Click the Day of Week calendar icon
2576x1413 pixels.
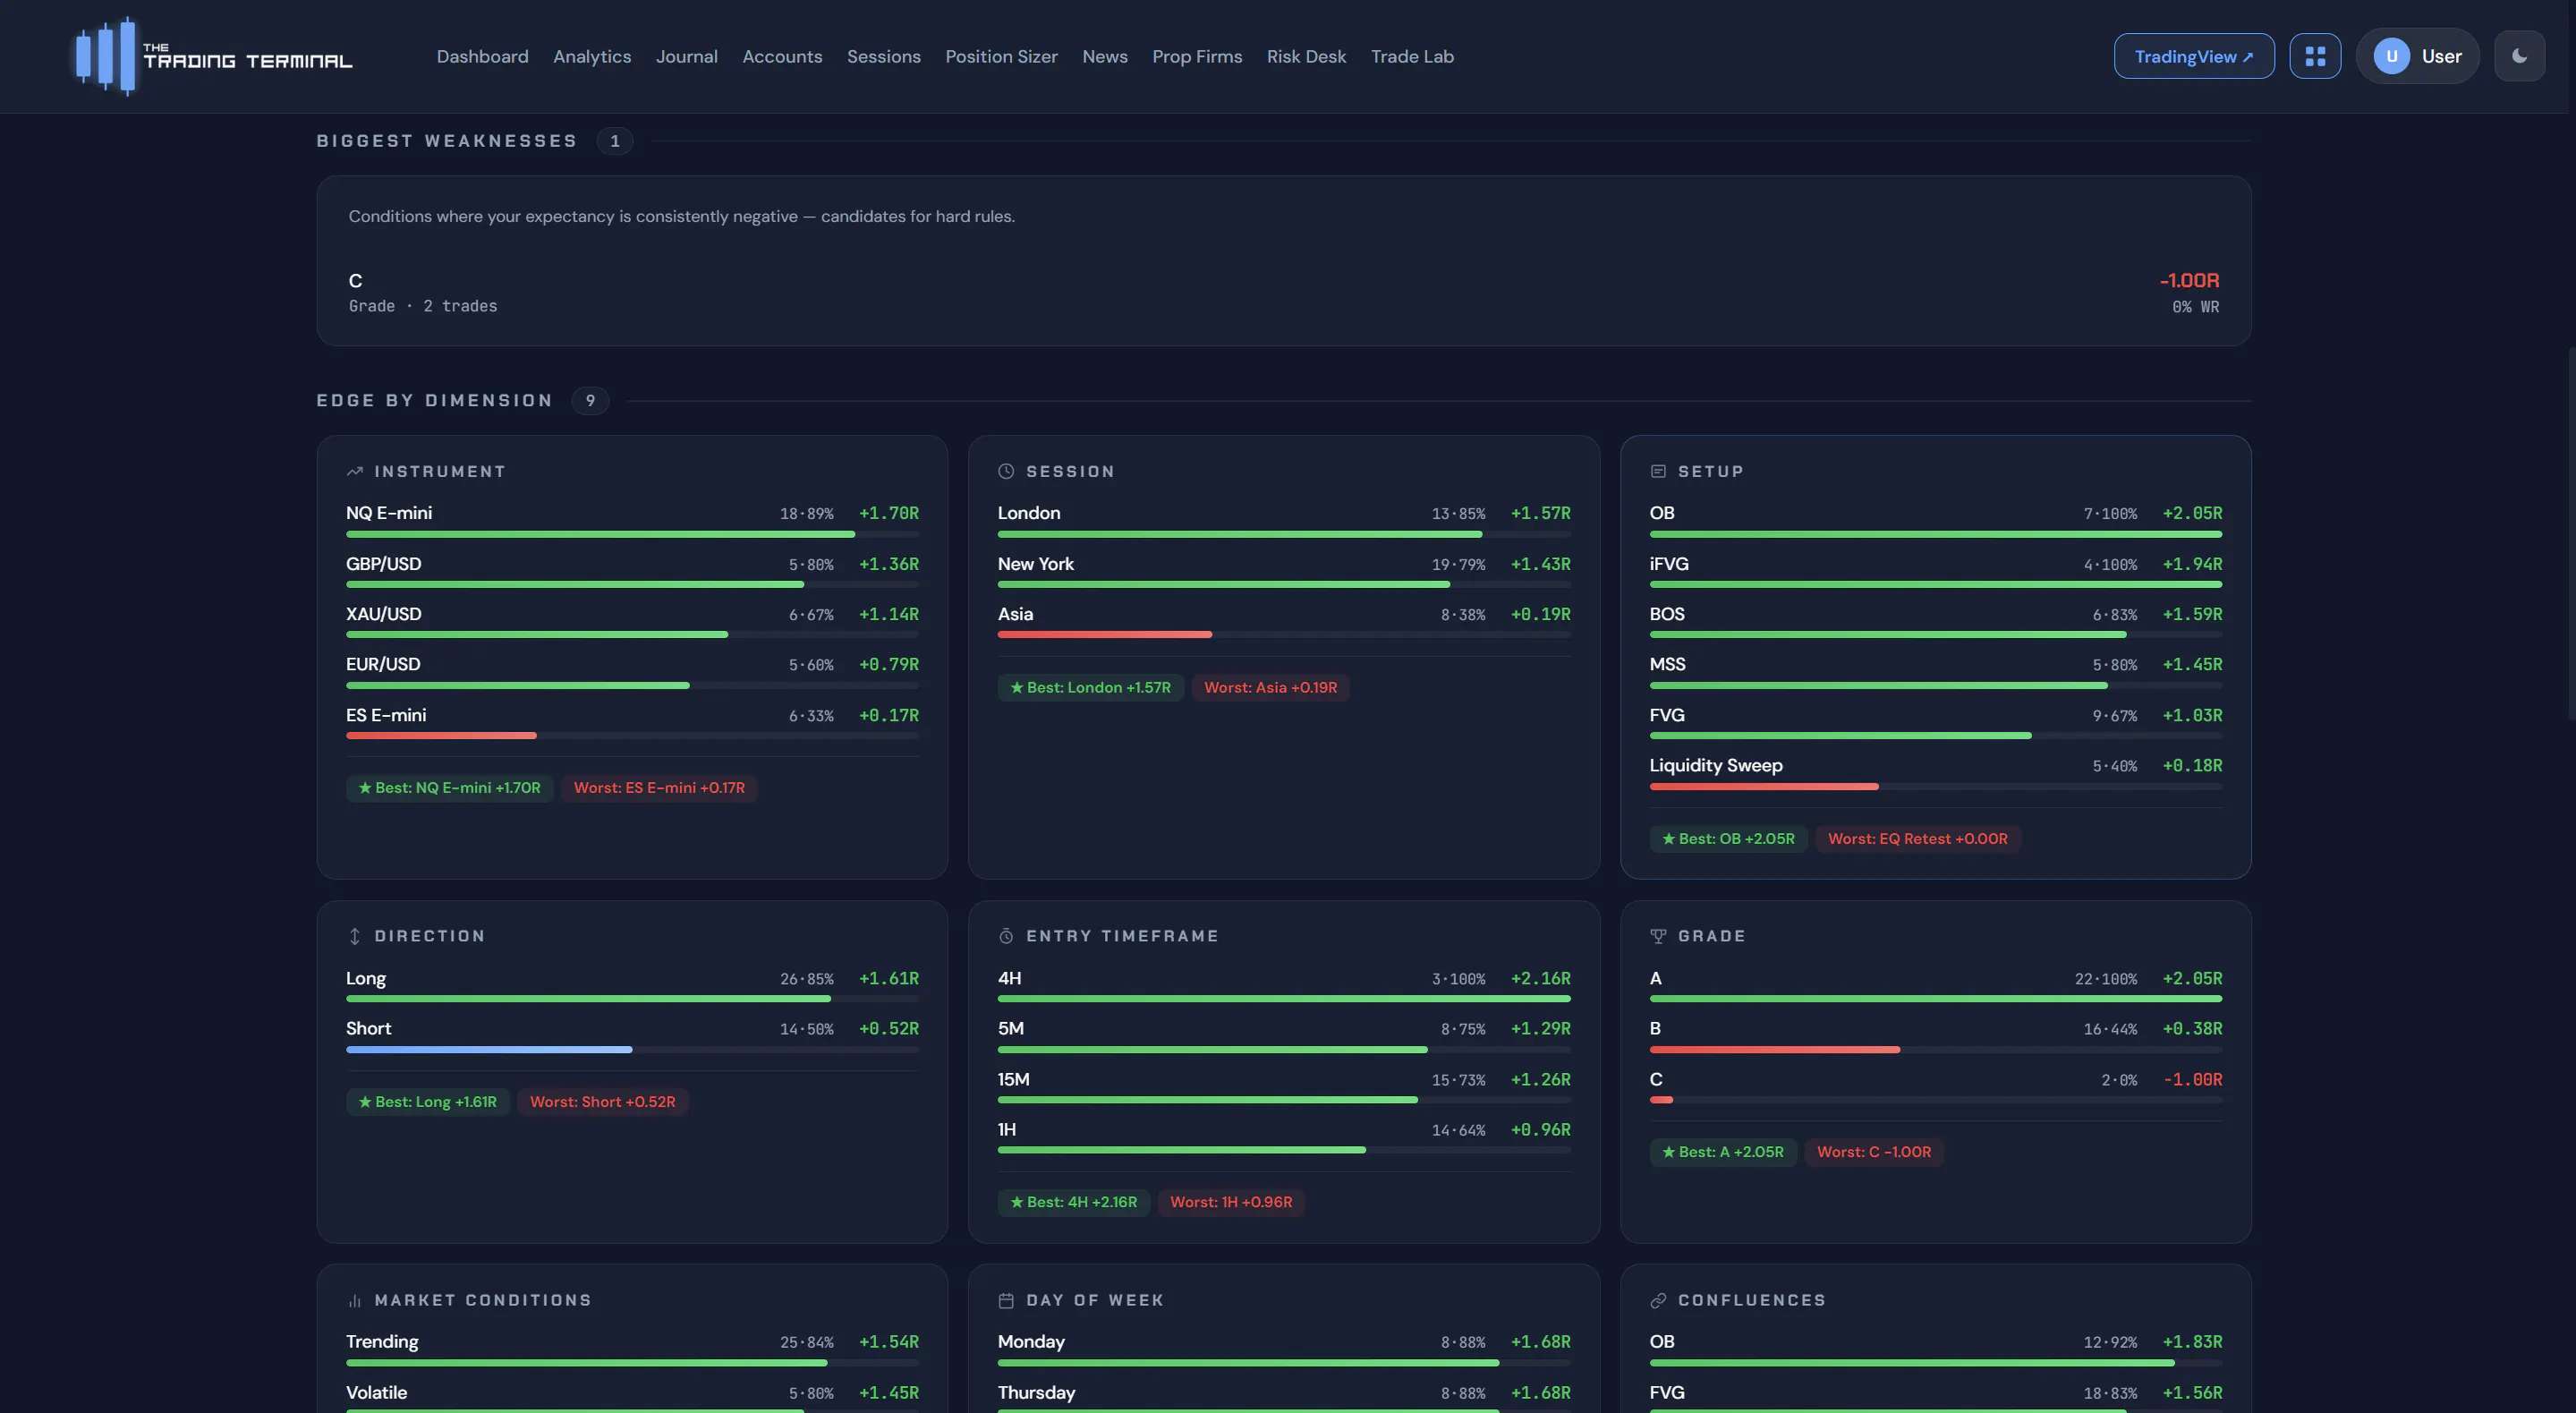(x=1006, y=1300)
